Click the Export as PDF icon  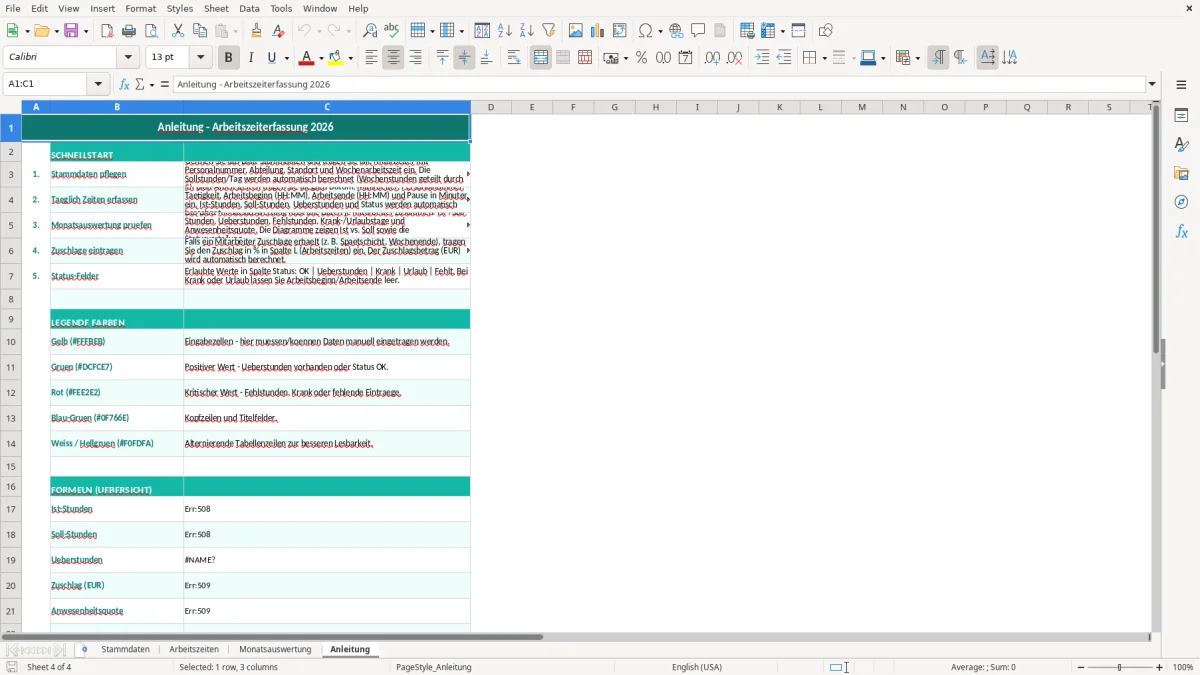tap(107, 31)
